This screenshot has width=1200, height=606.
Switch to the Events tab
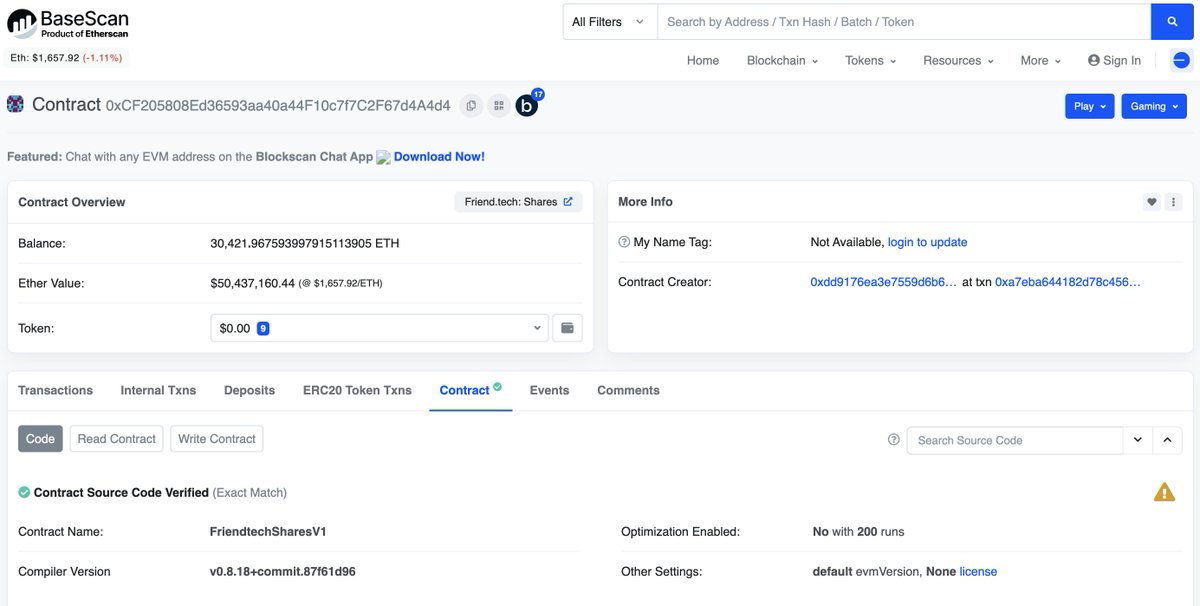tap(549, 390)
